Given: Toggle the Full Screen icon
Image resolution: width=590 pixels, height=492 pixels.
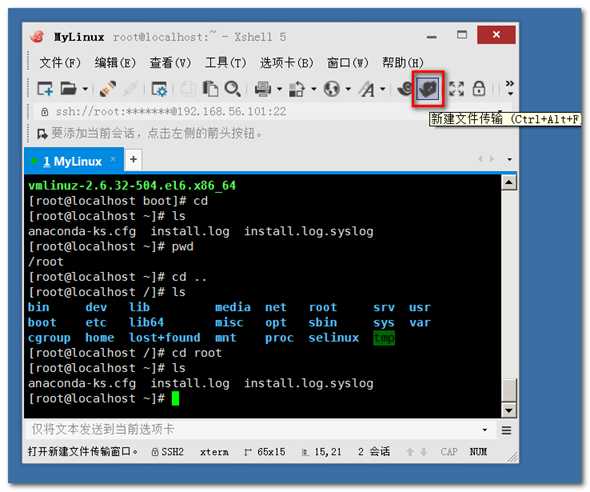Looking at the screenshot, I should point(456,89).
